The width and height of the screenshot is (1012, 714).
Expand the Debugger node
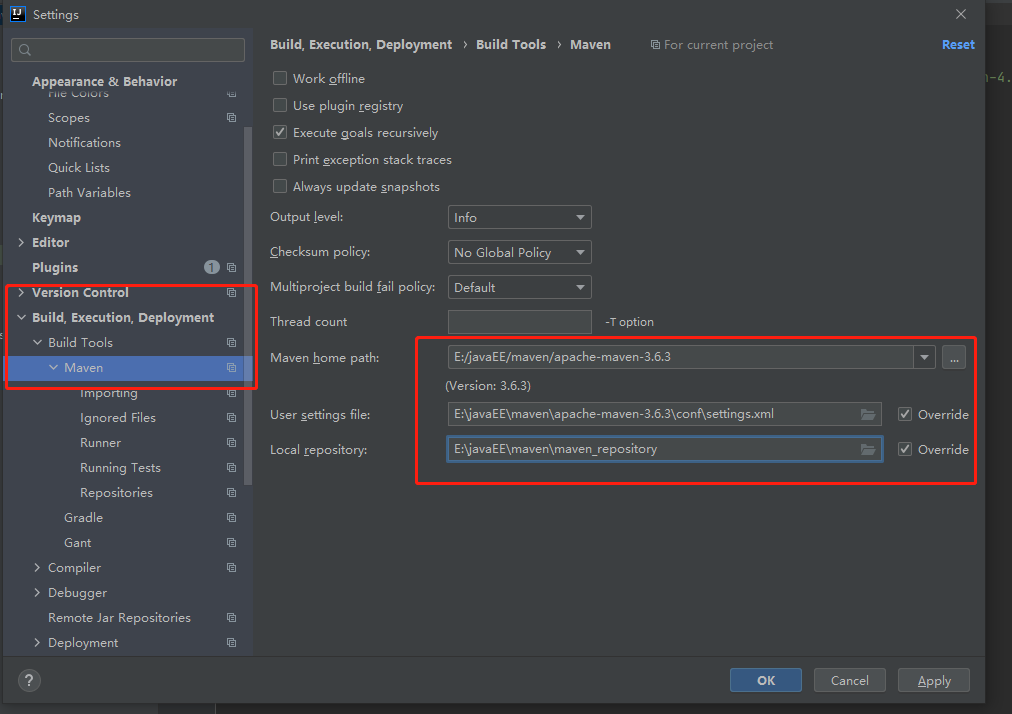pyautogui.click(x=37, y=593)
